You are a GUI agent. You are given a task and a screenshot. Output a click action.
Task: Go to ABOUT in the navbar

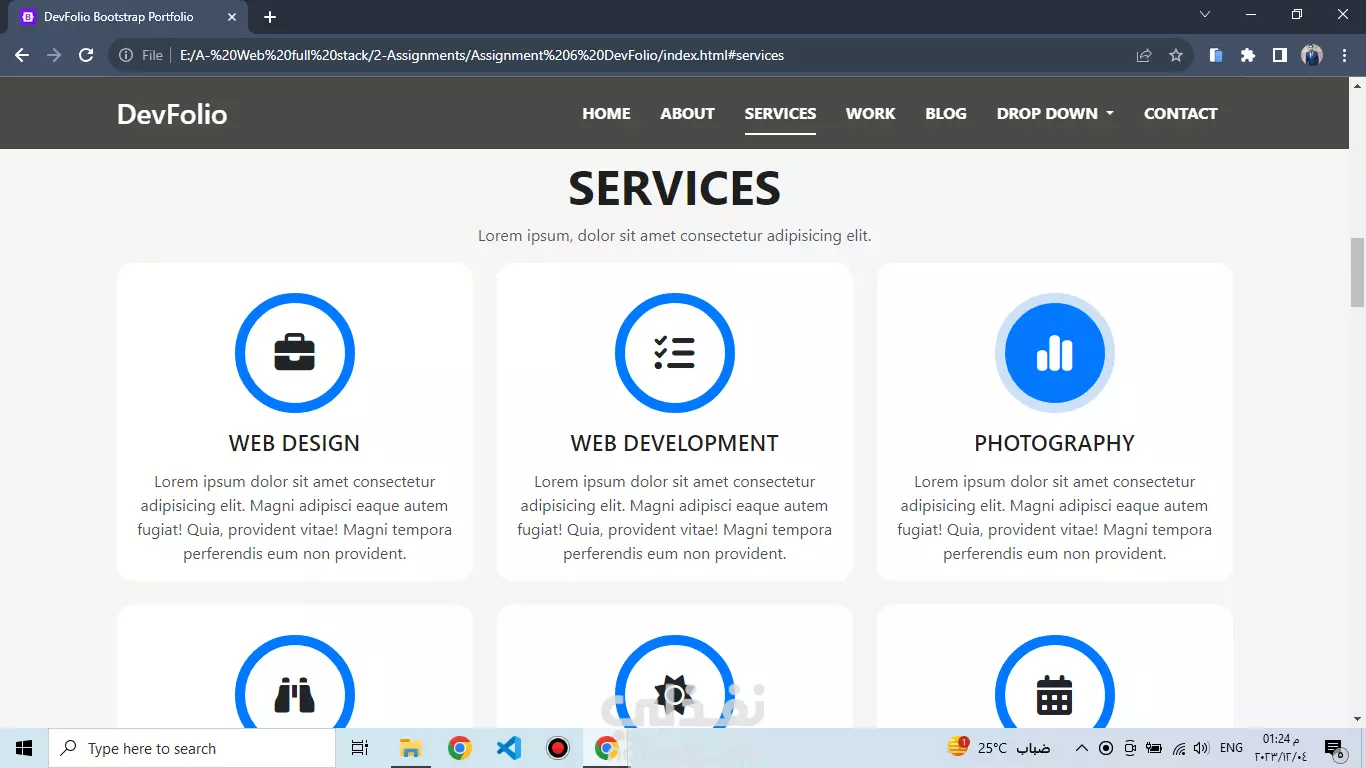click(687, 113)
